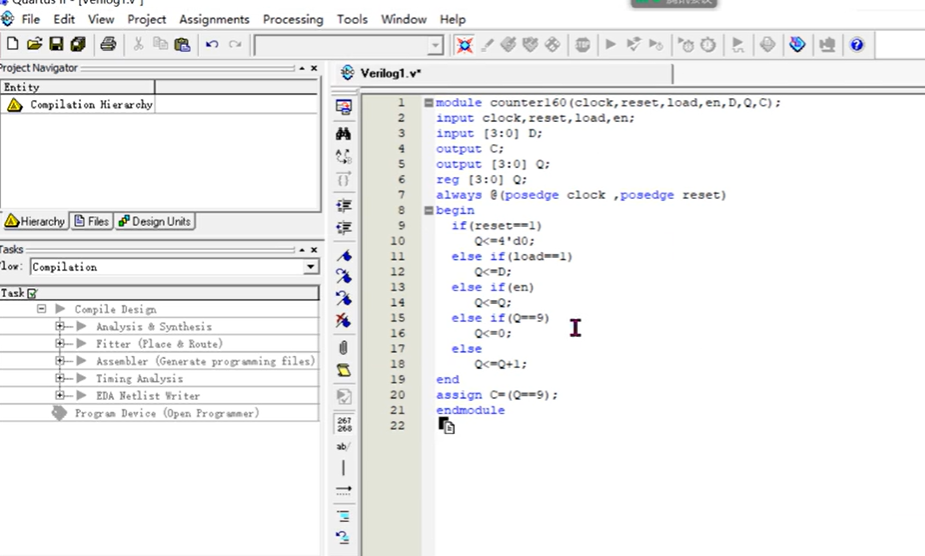The image size is (925, 556).
Task: Toggle the Task column checkmark icon
Action: pyautogui.click(x=32, y=293)
